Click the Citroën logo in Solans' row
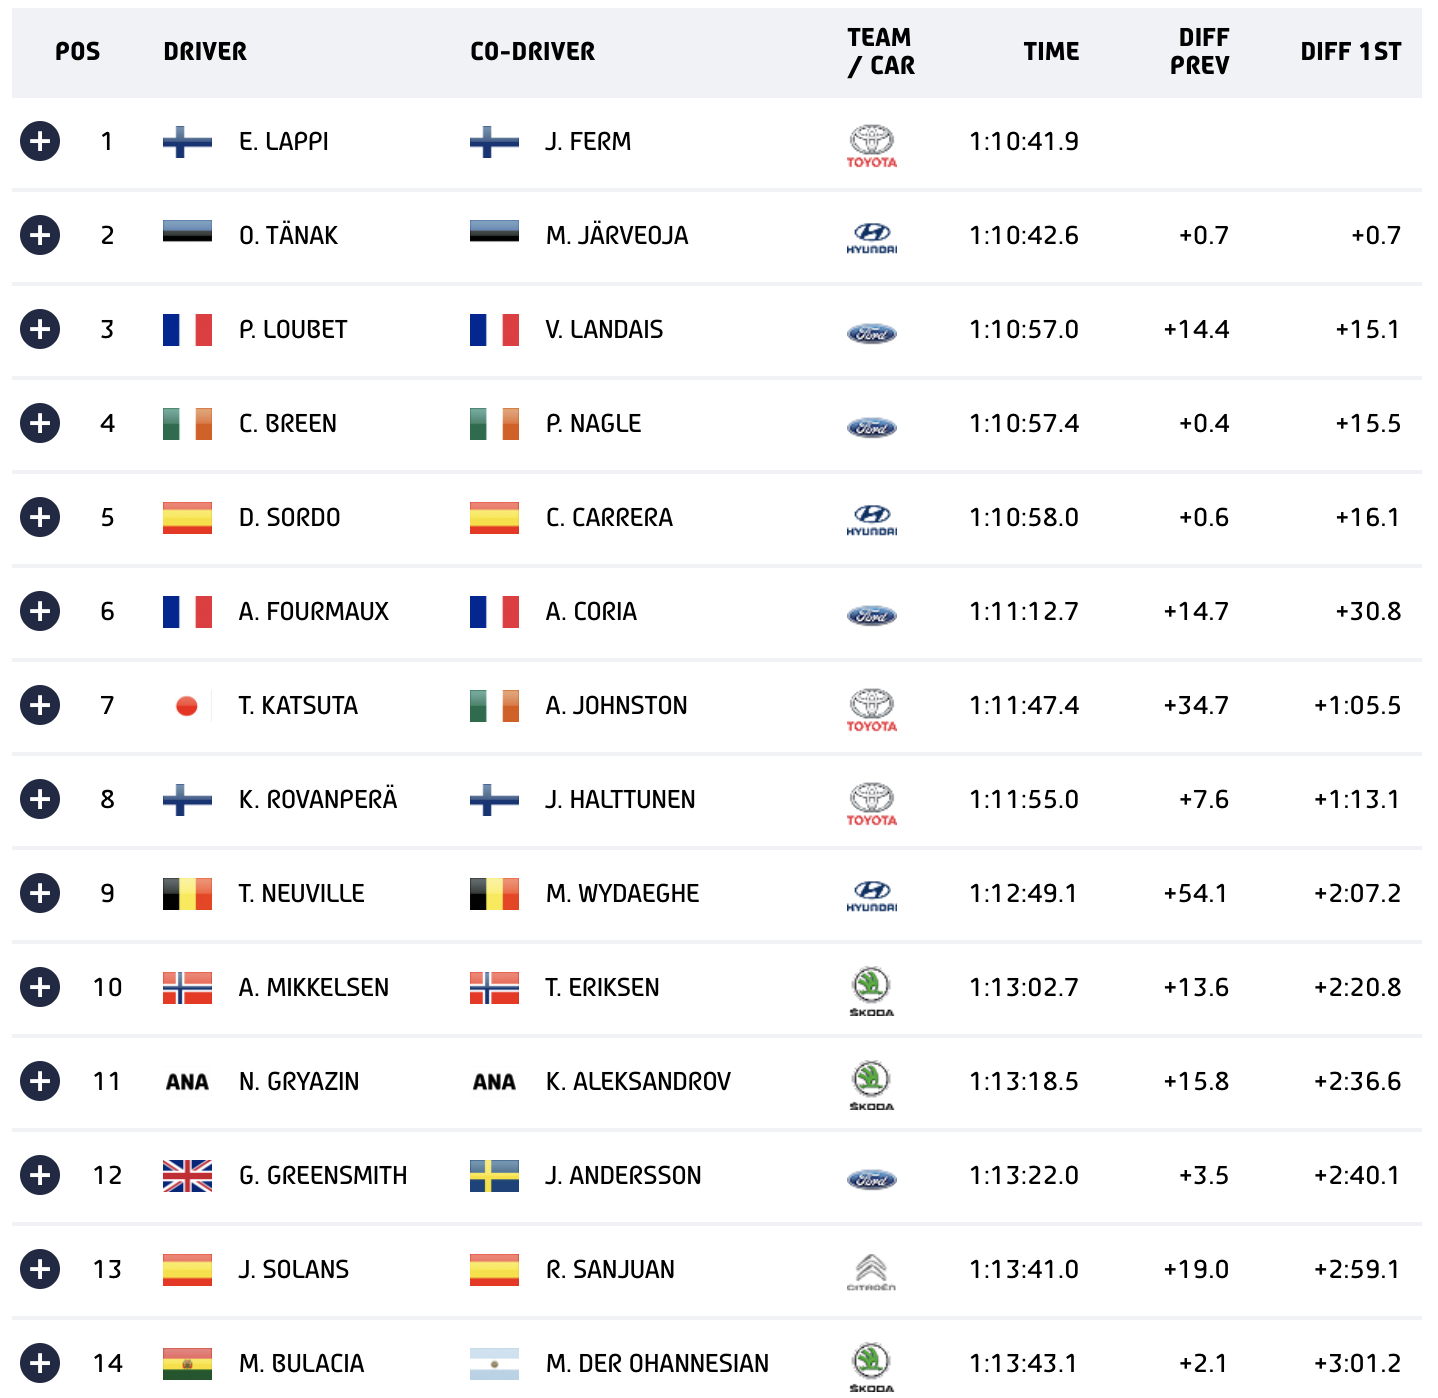1438x1398 pixels. click(871, 1273)
